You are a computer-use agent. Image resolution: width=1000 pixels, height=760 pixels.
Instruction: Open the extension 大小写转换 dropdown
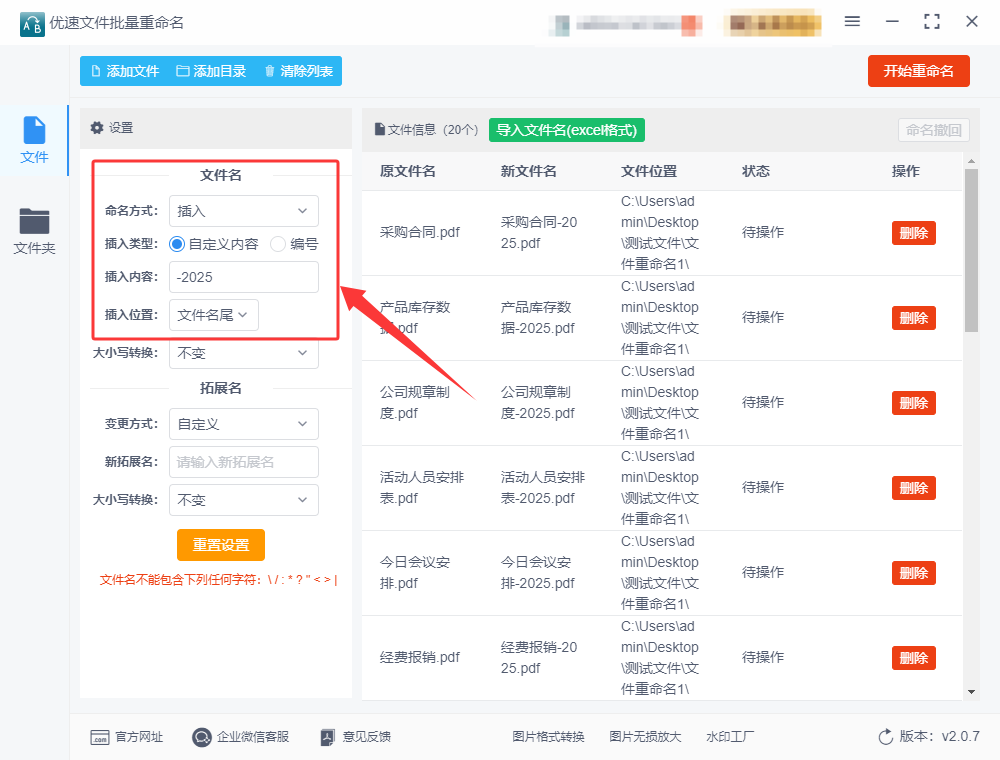coord(244,500)
